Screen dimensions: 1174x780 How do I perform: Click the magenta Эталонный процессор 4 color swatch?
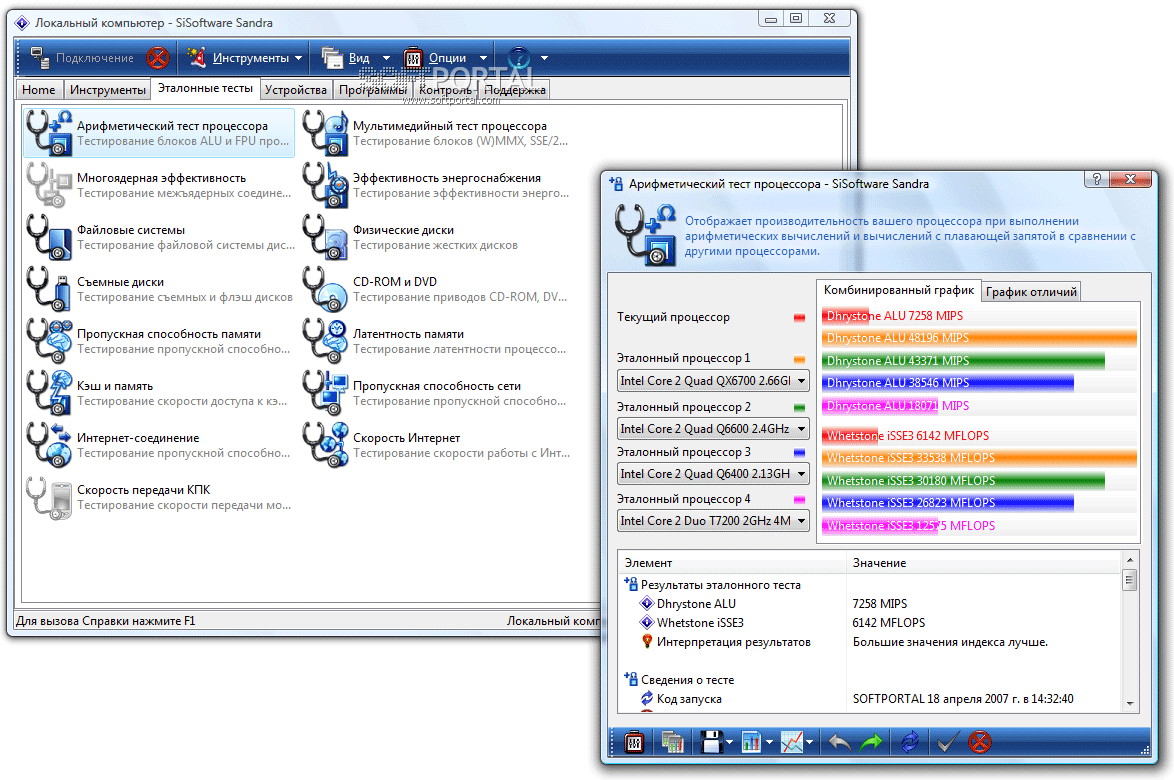point(799,499)
